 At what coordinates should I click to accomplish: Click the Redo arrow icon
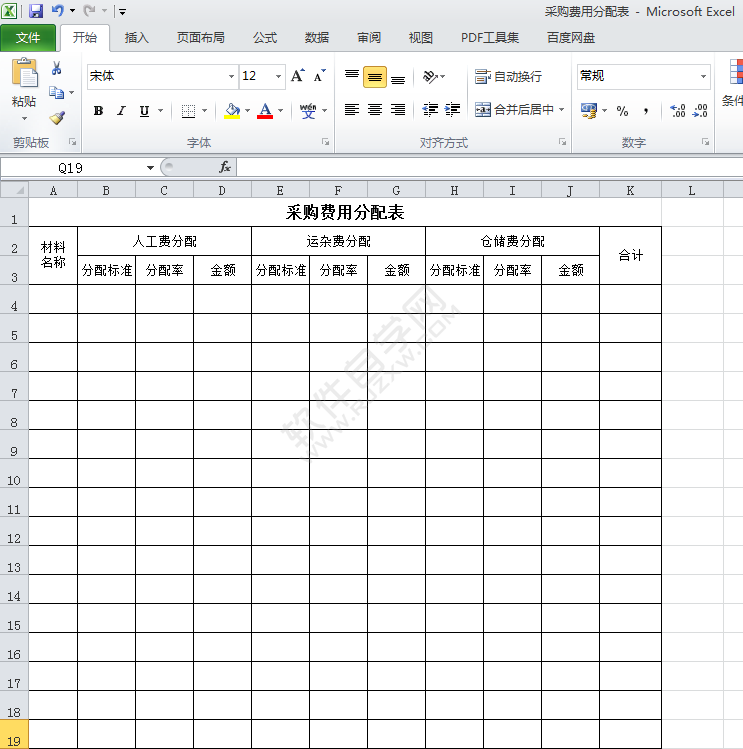tap(89, 11)
